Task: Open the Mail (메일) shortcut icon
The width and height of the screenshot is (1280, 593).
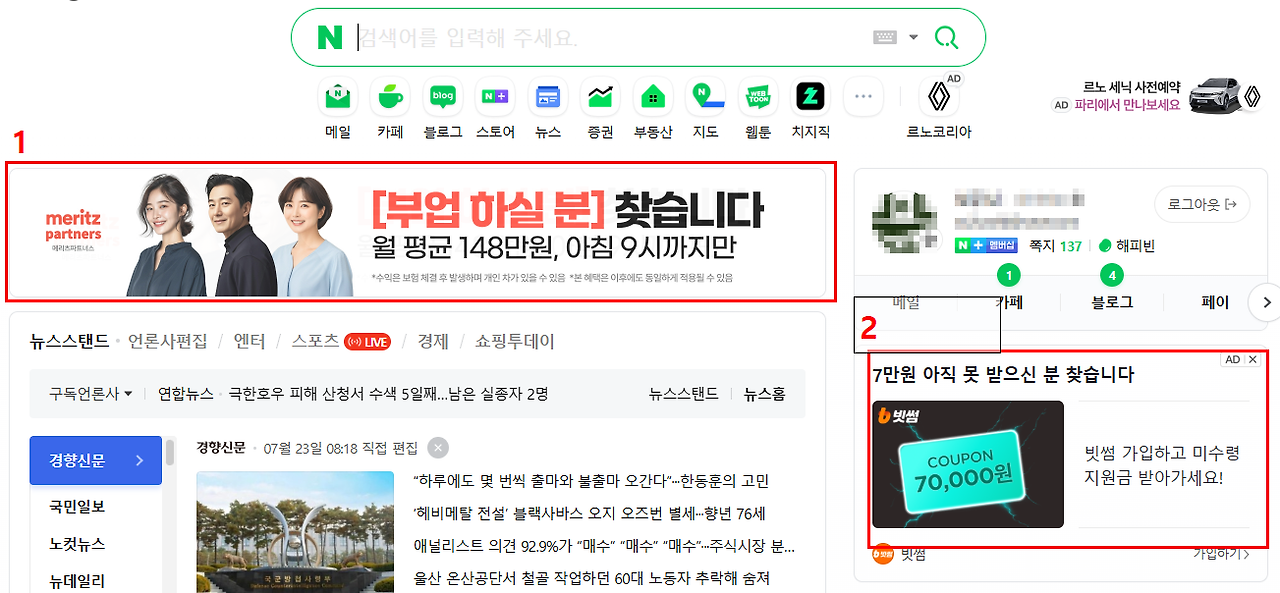Action: coord(338,97)
